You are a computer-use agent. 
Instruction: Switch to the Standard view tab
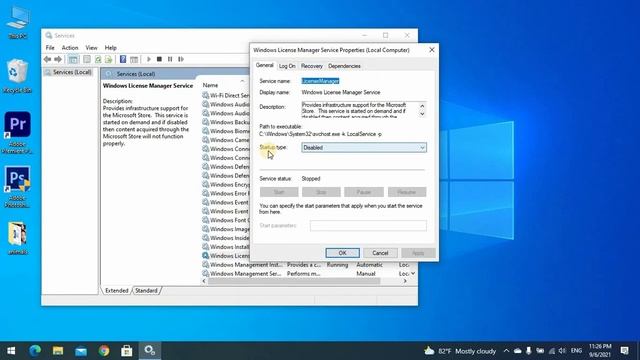pyautogui.click(x=146, y=291)
